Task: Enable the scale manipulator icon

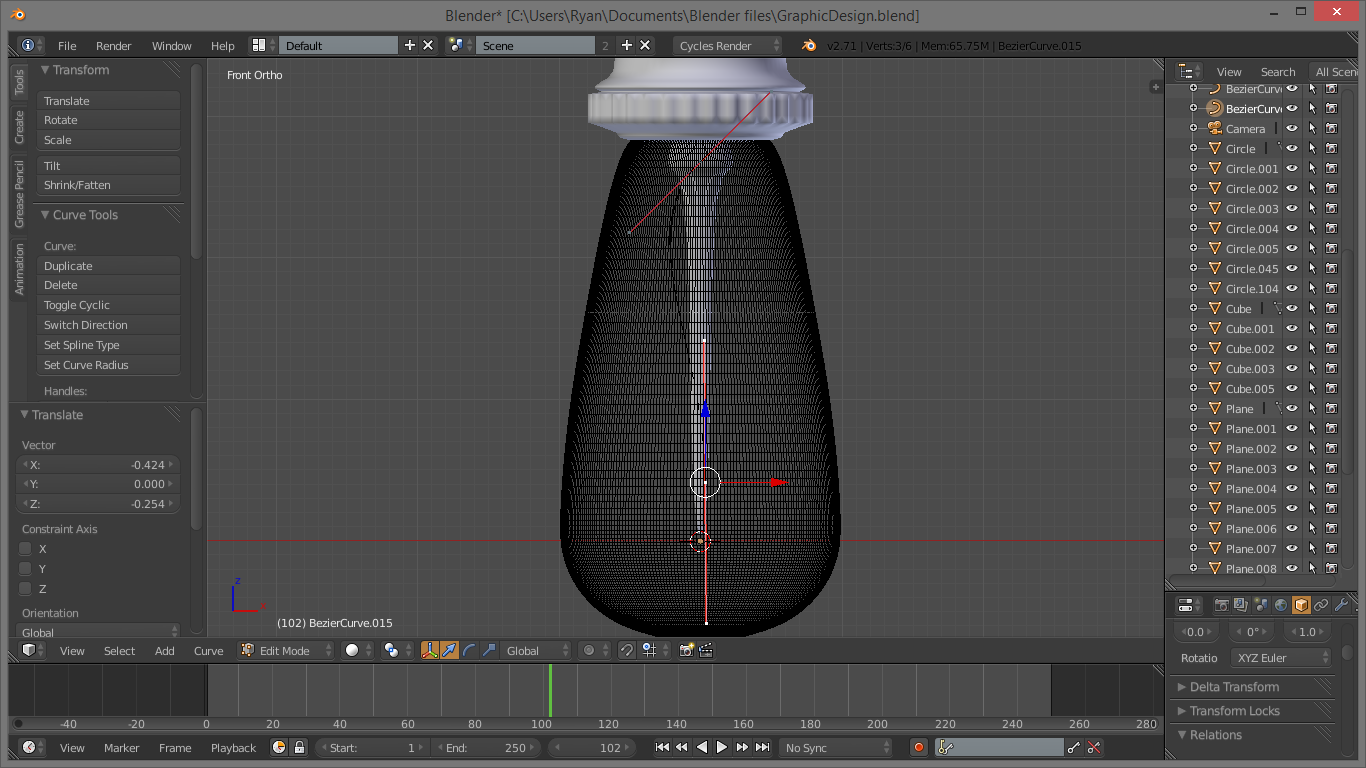Action: [x=488, y=650]
